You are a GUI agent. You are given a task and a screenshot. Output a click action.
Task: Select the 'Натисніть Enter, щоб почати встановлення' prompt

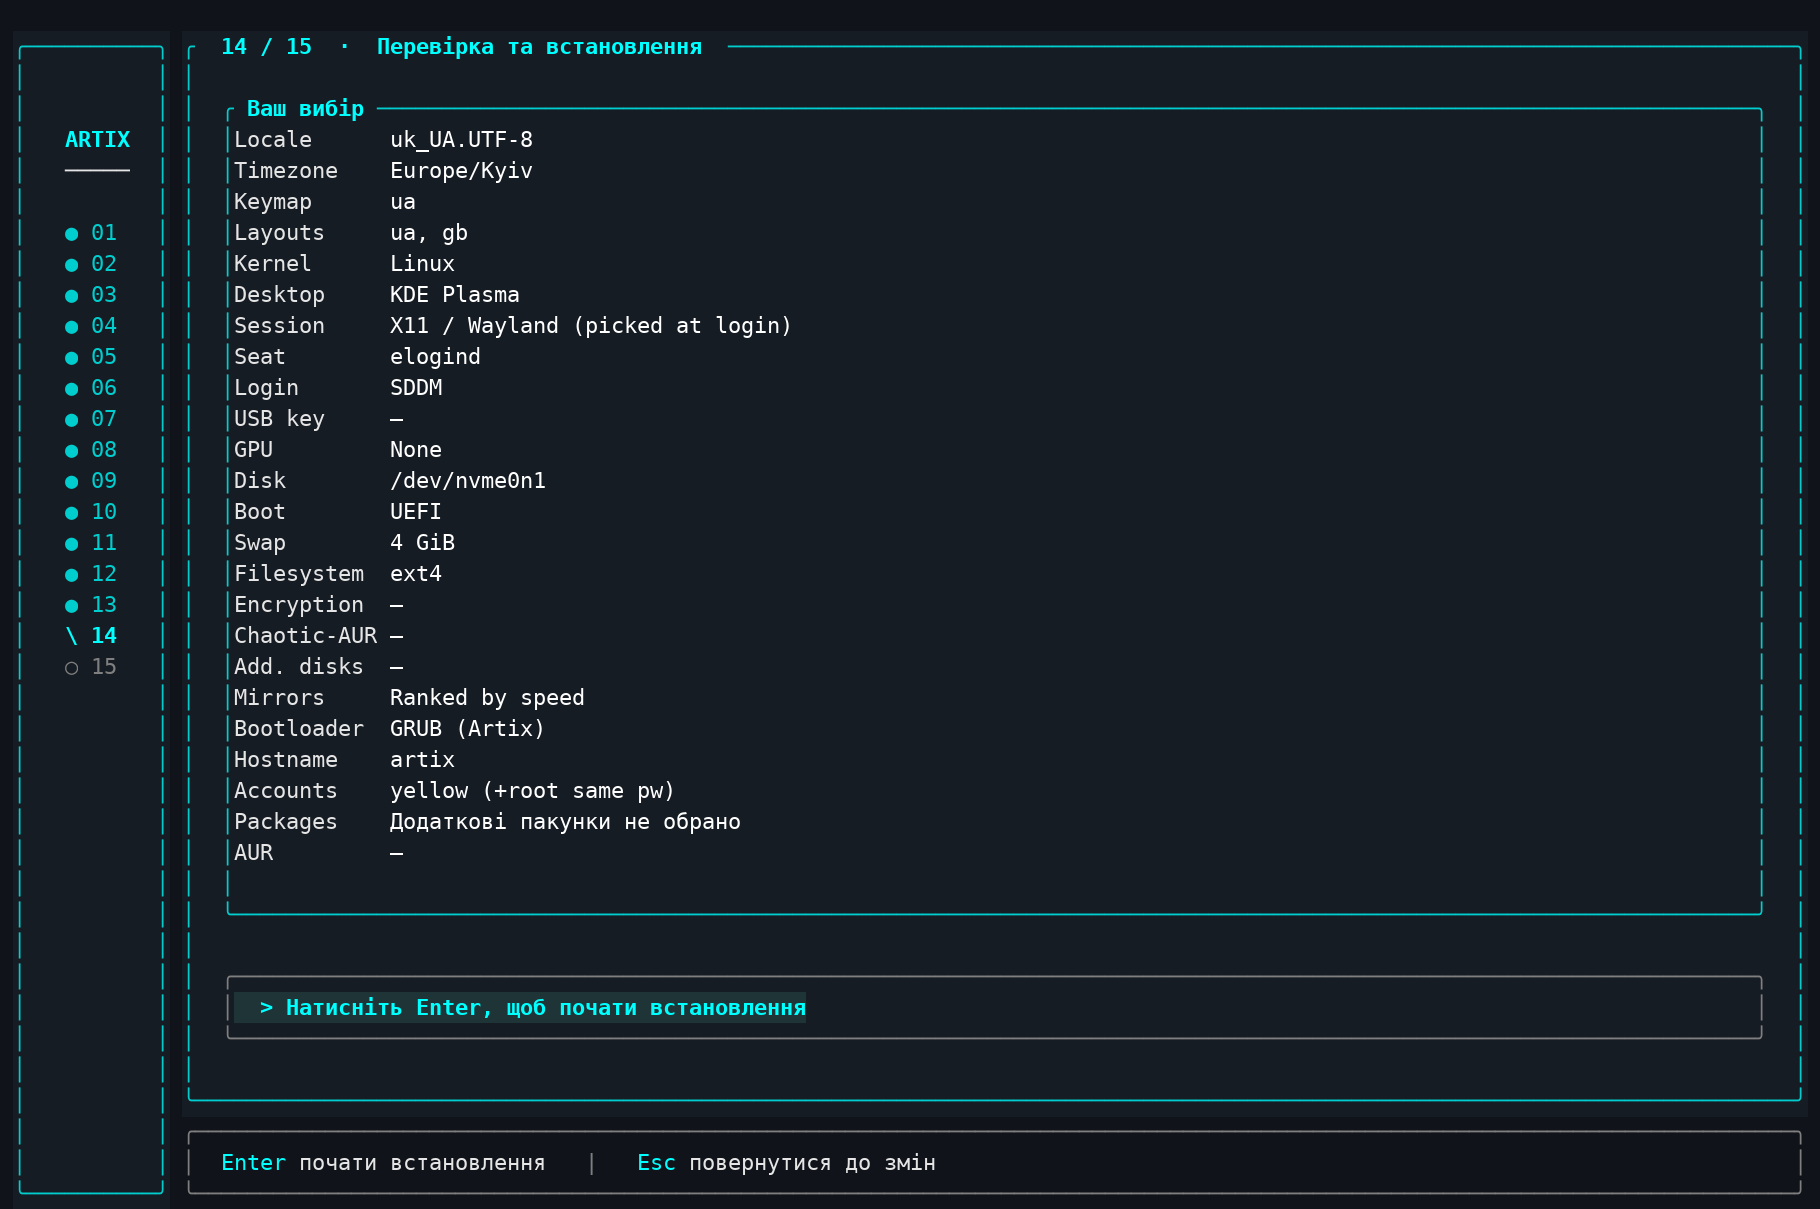pos(520,1008)
